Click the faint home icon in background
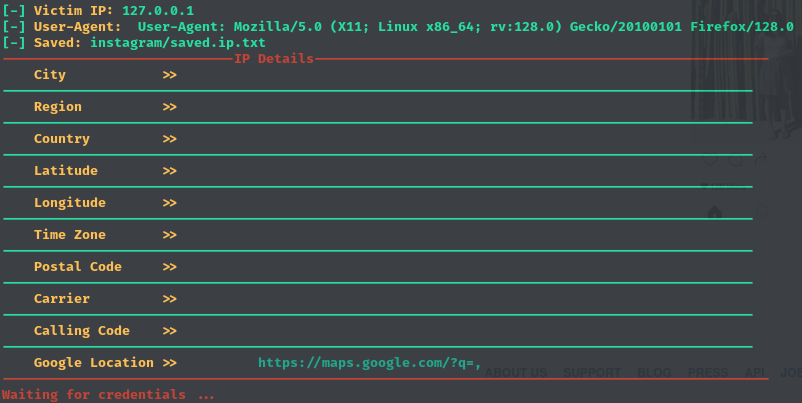This screenshot has height=403, width=802. point(714,212)
